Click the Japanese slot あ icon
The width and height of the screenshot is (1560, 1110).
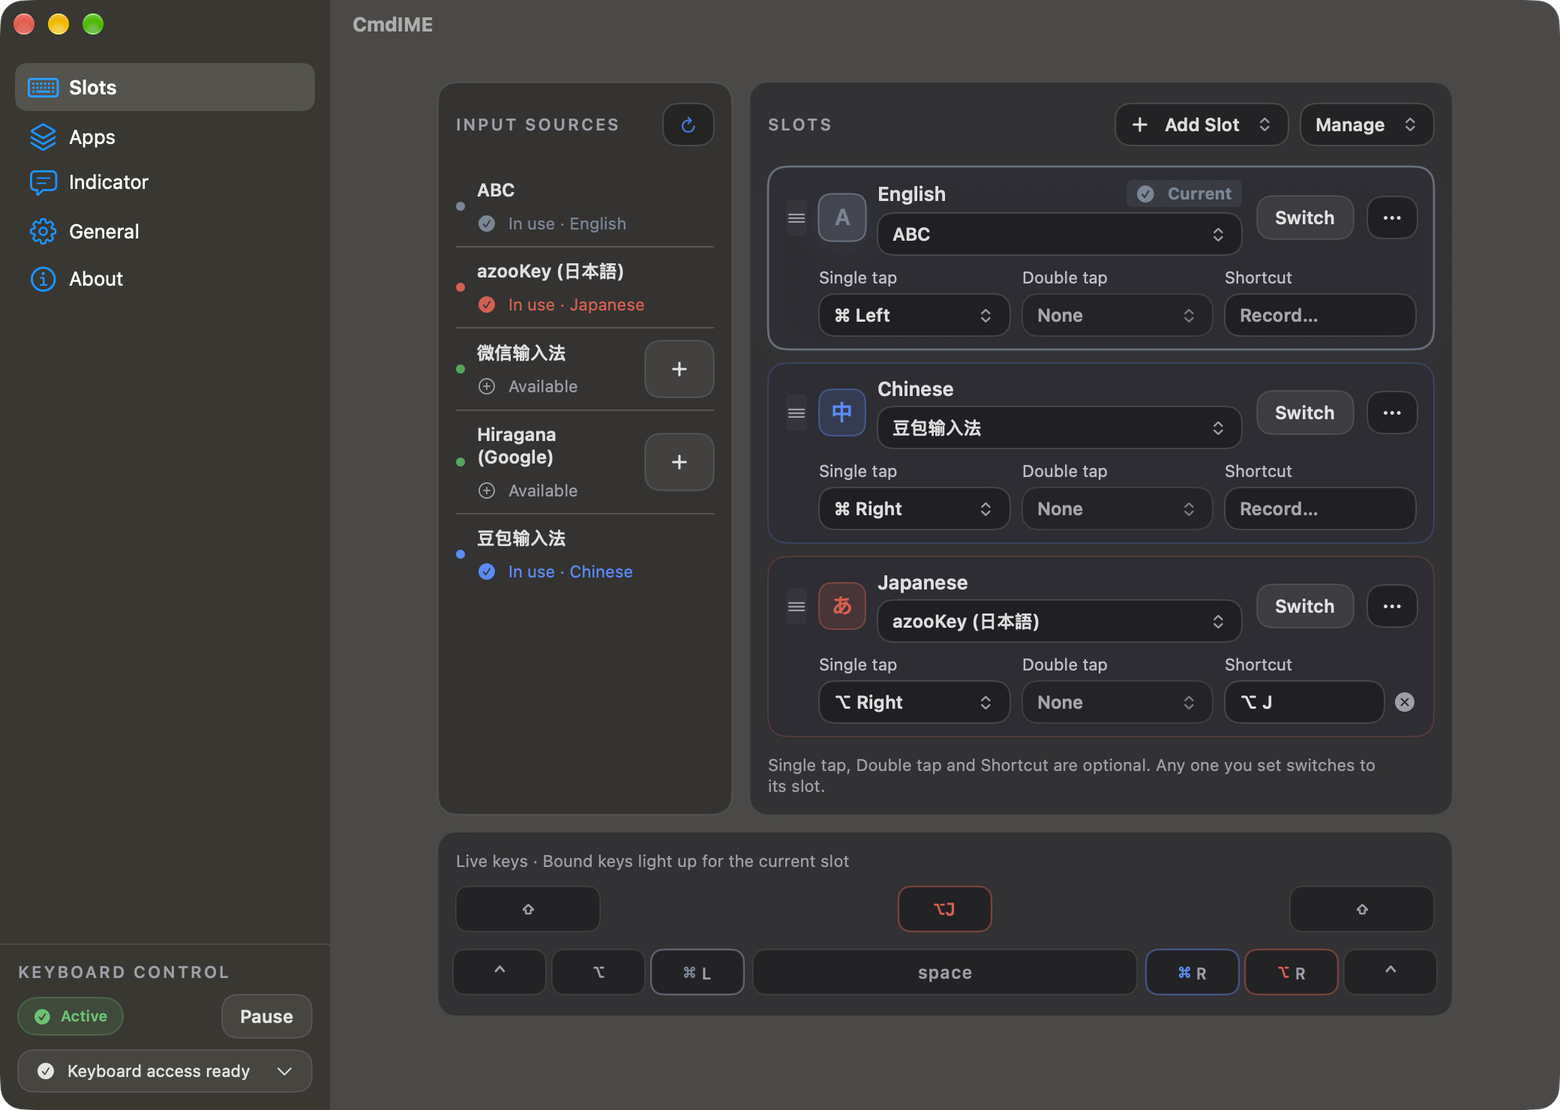point(842,606)
